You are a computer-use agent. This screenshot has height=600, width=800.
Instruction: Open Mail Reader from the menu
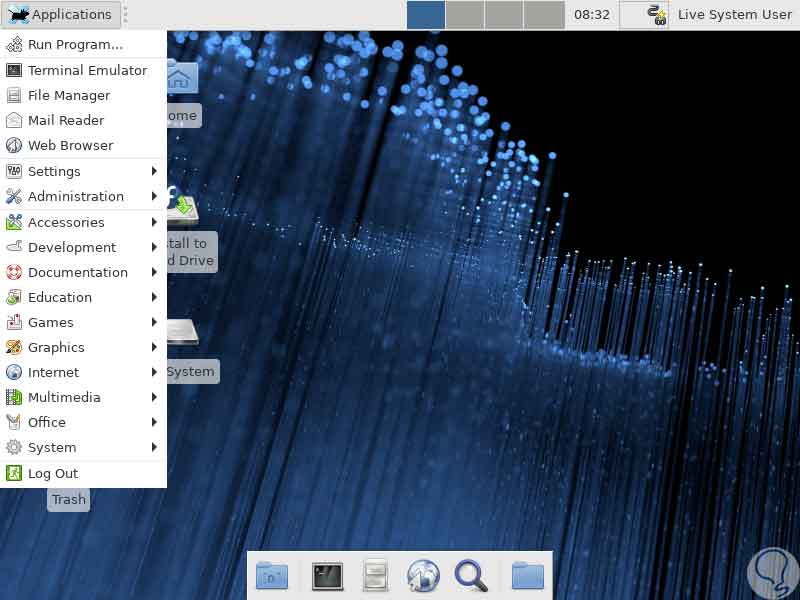[84, 120]
